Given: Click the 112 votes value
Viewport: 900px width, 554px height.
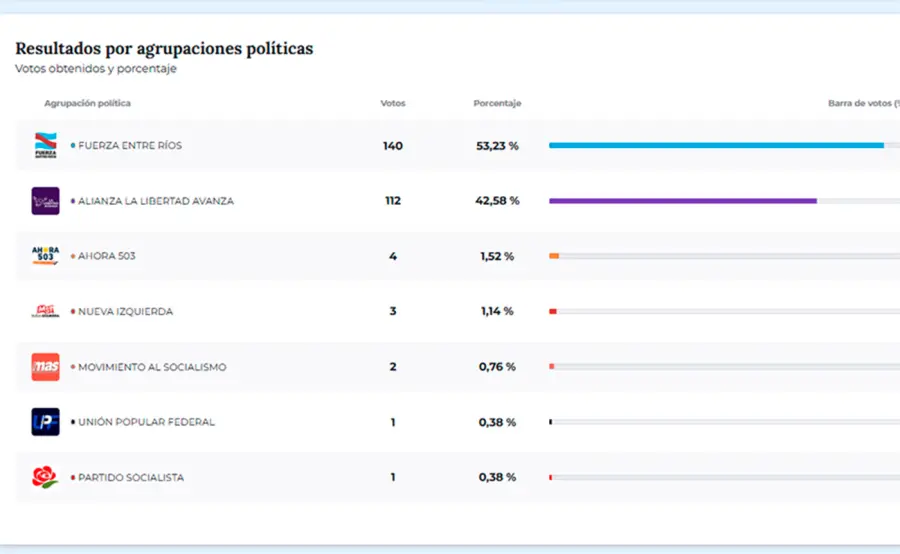Looking at the screenshot, I should [x=393, y=201].
